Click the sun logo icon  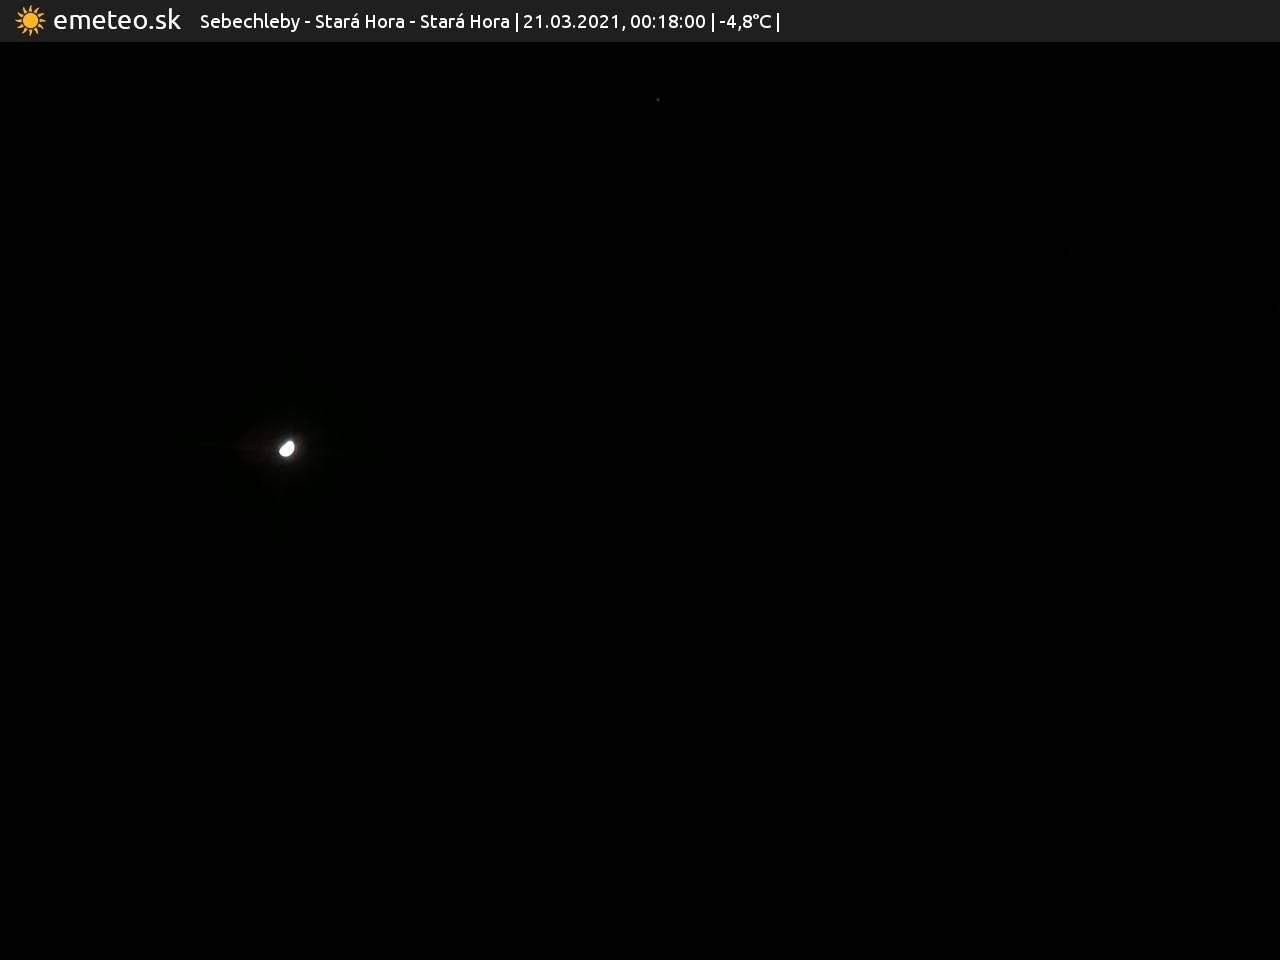click(30, 21)
